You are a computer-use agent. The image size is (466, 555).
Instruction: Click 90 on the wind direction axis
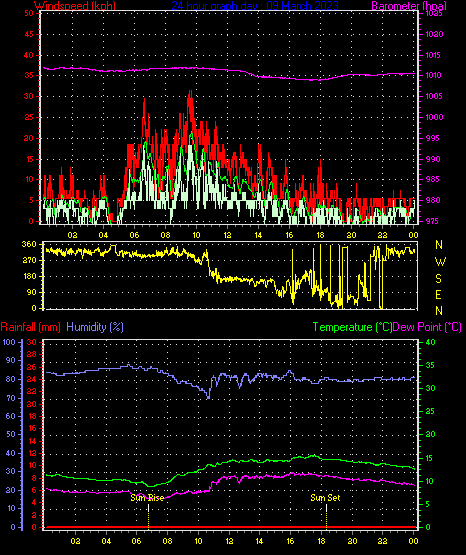[x=31, y=292]
